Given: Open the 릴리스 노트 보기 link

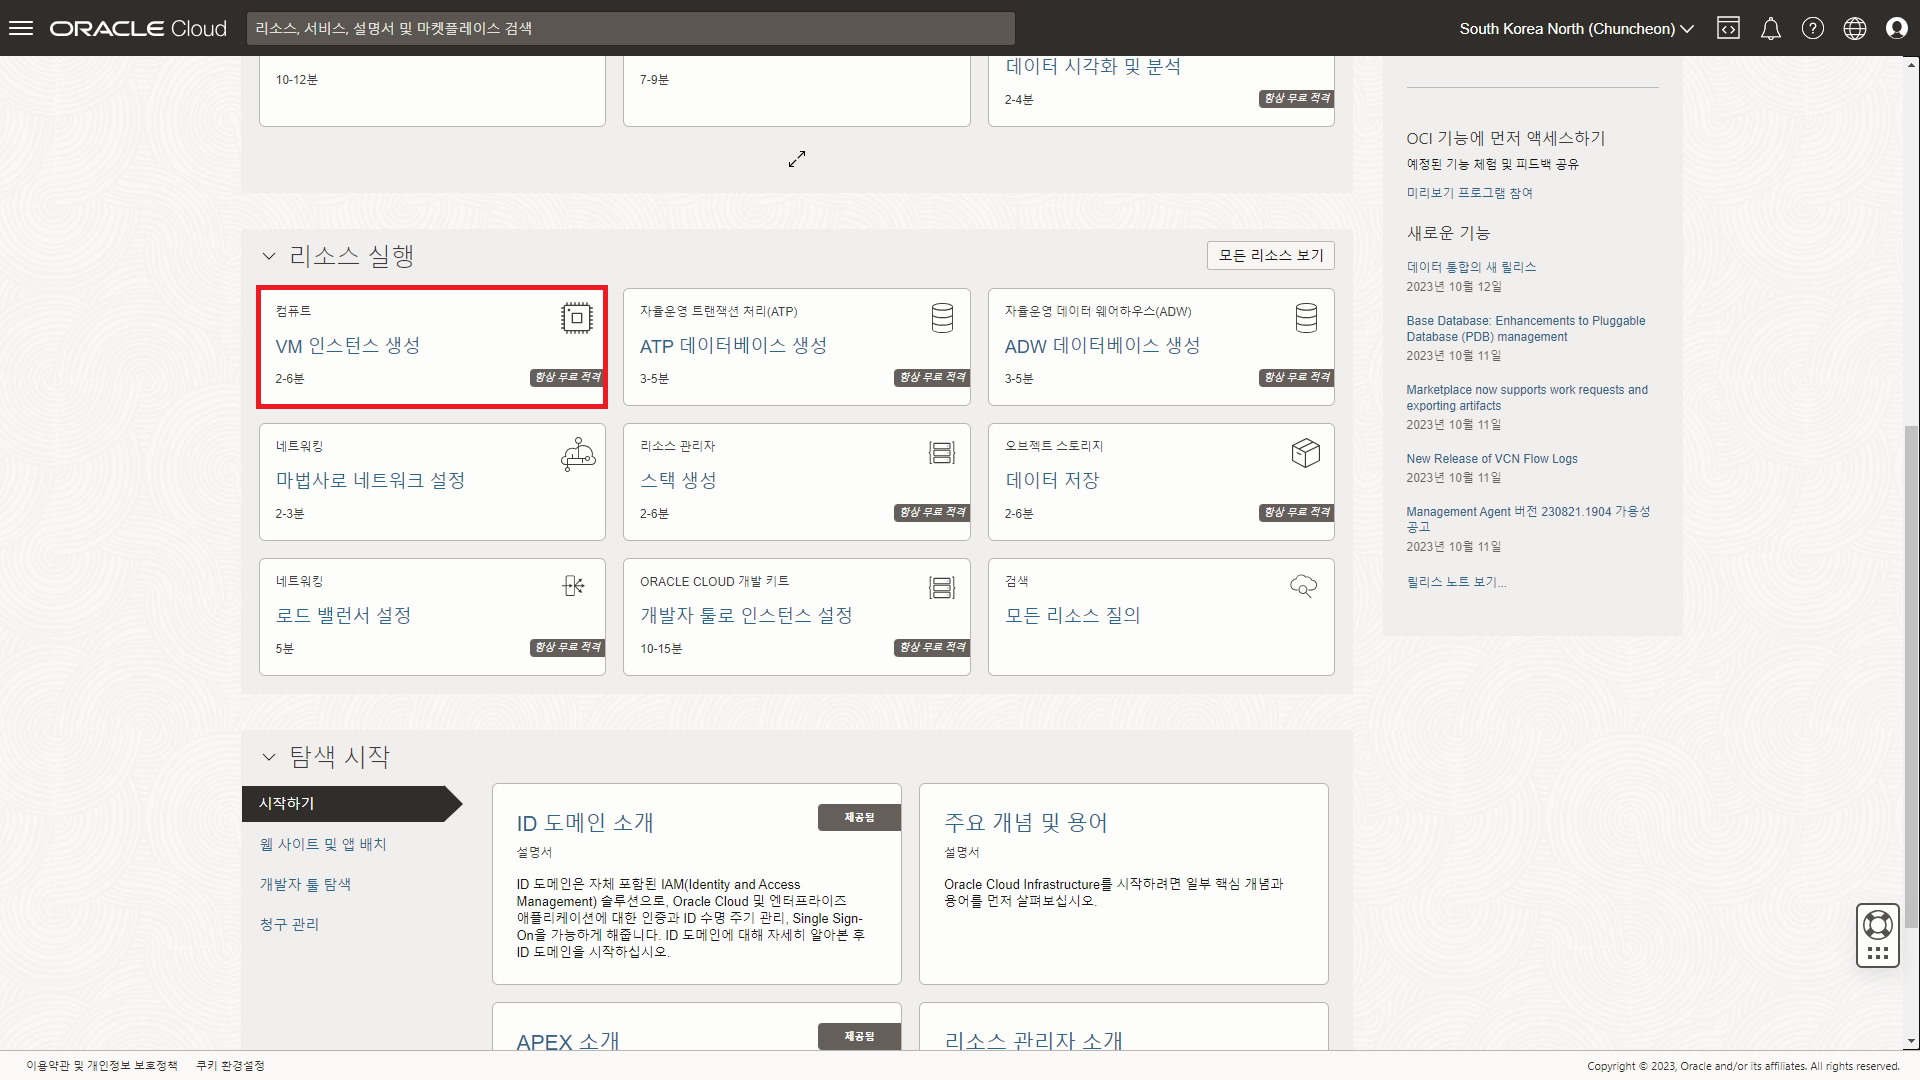Looking at the screenshot, I should pyautogui.click(x=1455, y=581).
